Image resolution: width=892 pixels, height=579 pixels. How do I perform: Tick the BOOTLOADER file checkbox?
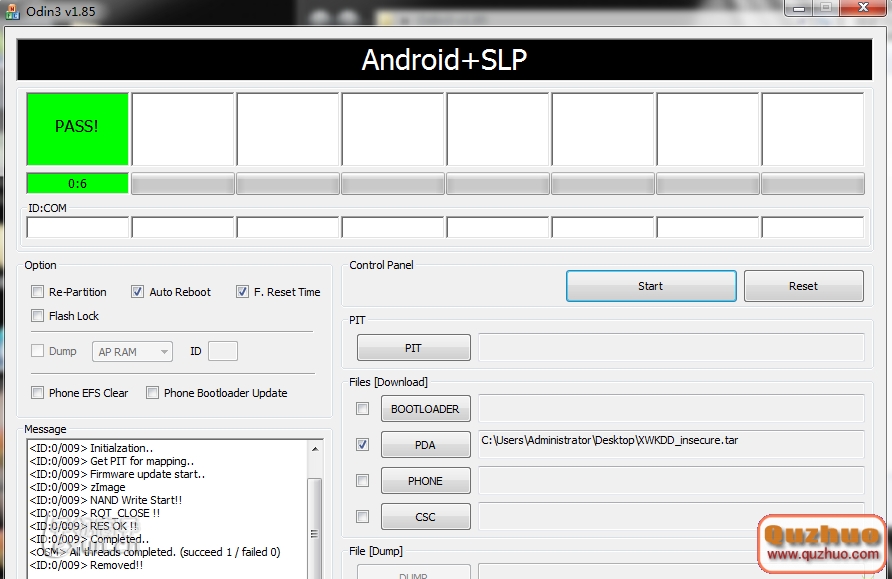coord(362,408)
